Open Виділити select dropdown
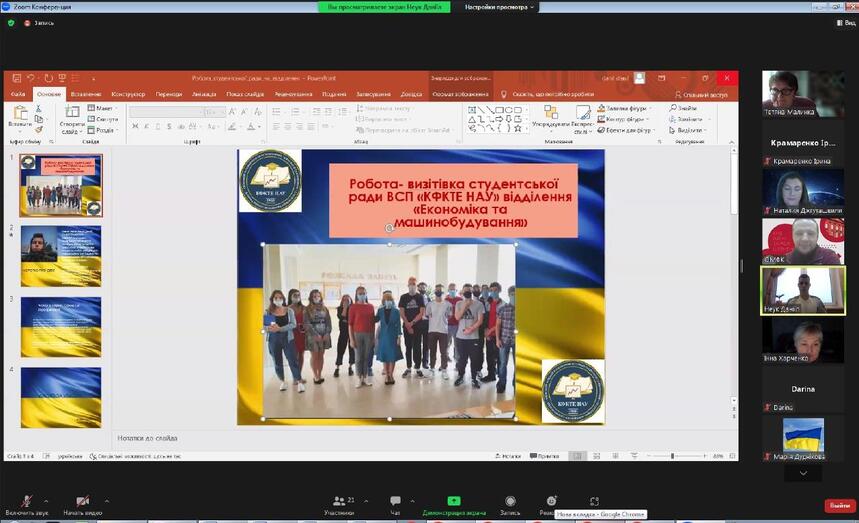859x523 pixels. (688, 130)
